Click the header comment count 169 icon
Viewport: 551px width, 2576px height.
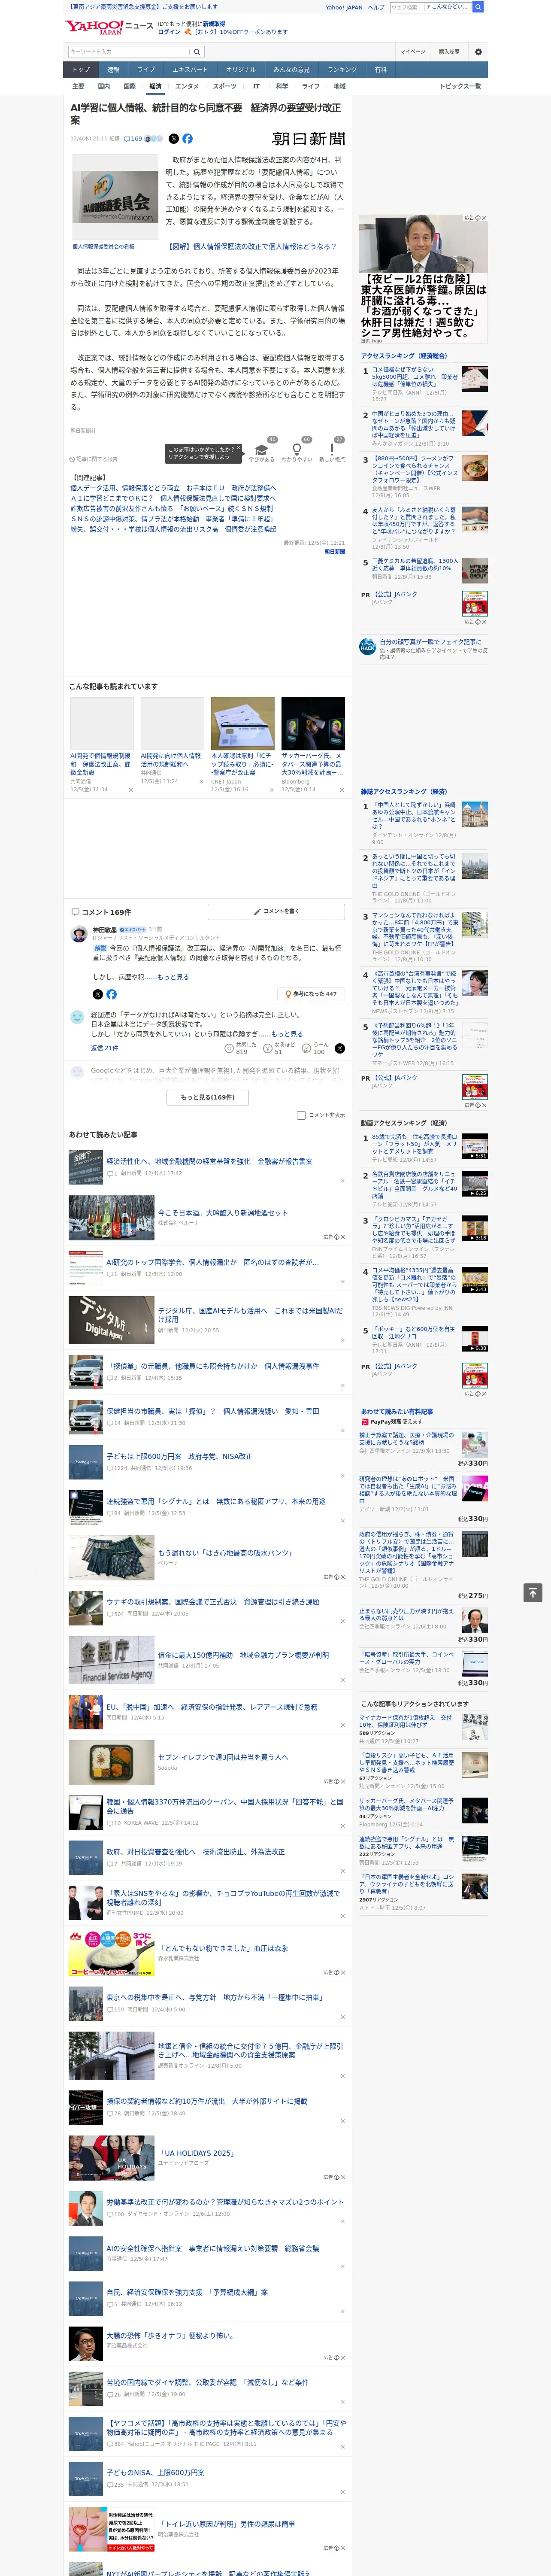coord(134,139)
